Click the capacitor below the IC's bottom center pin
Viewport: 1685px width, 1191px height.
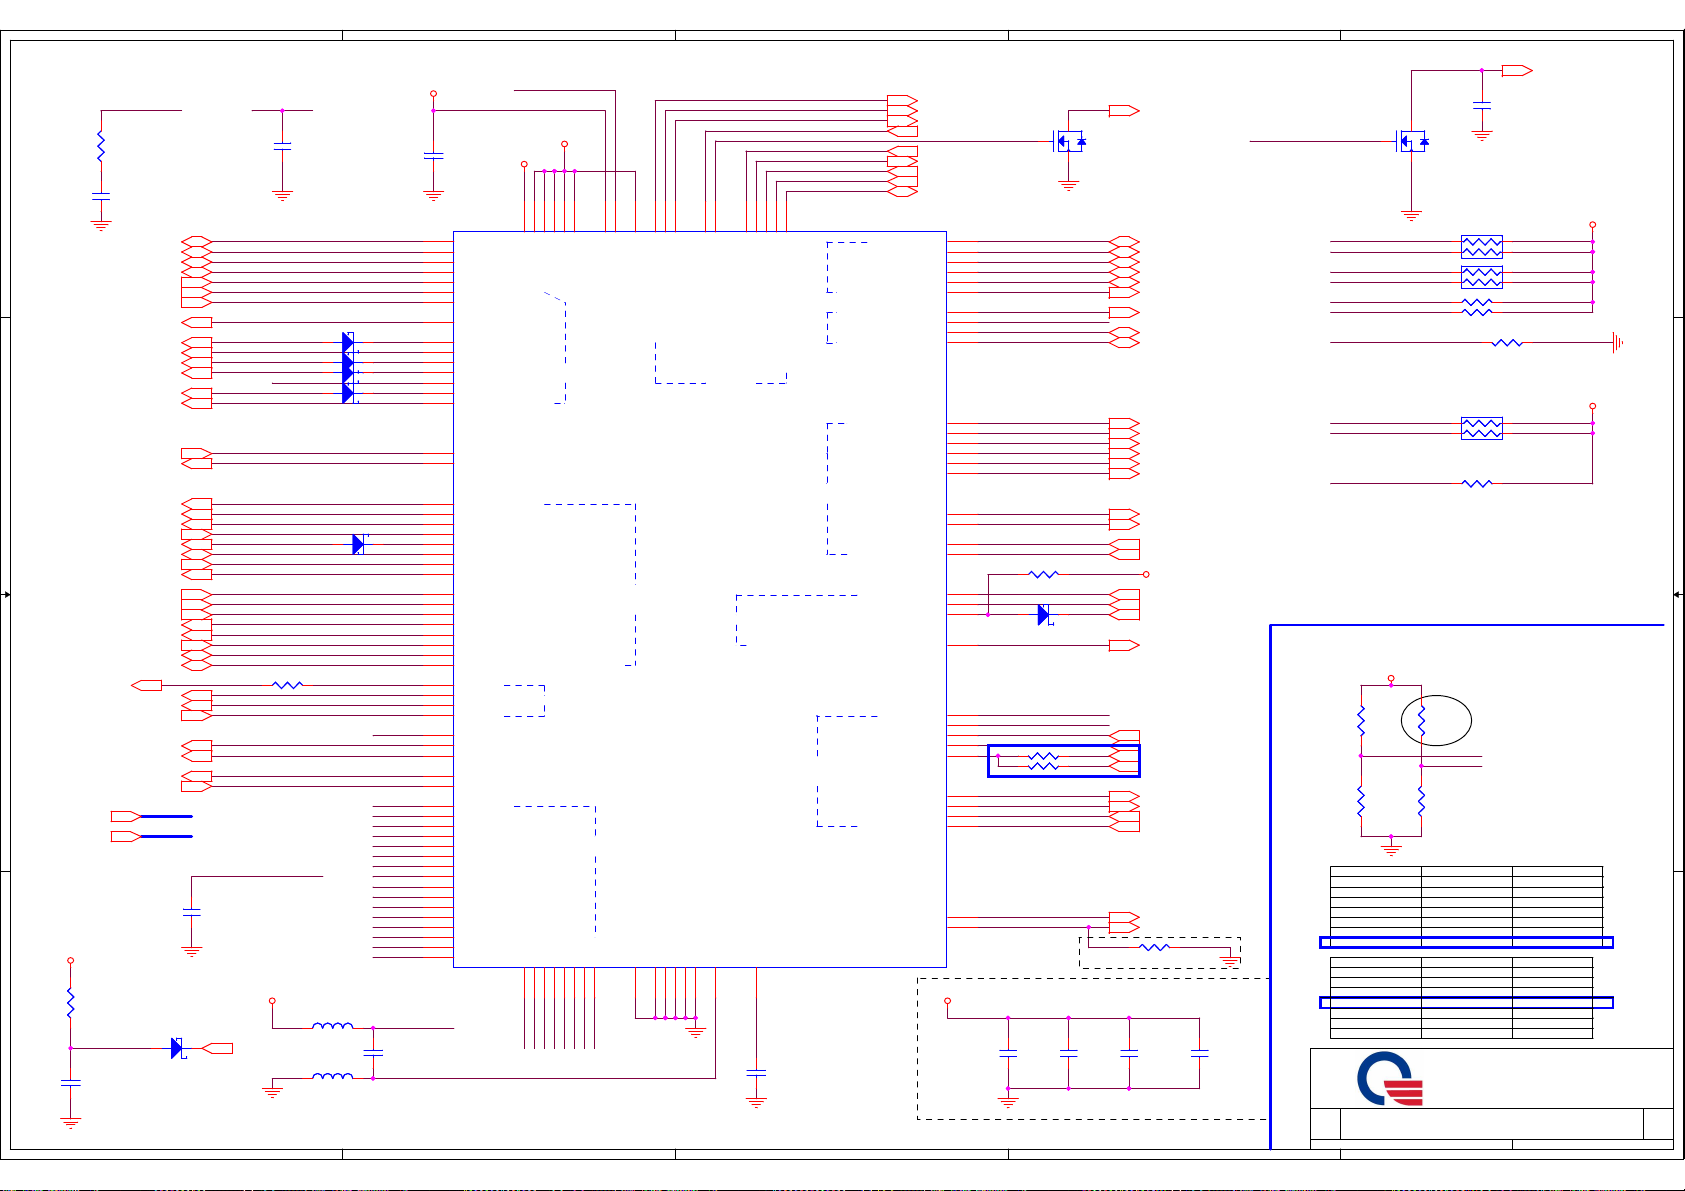point(756,1072)
